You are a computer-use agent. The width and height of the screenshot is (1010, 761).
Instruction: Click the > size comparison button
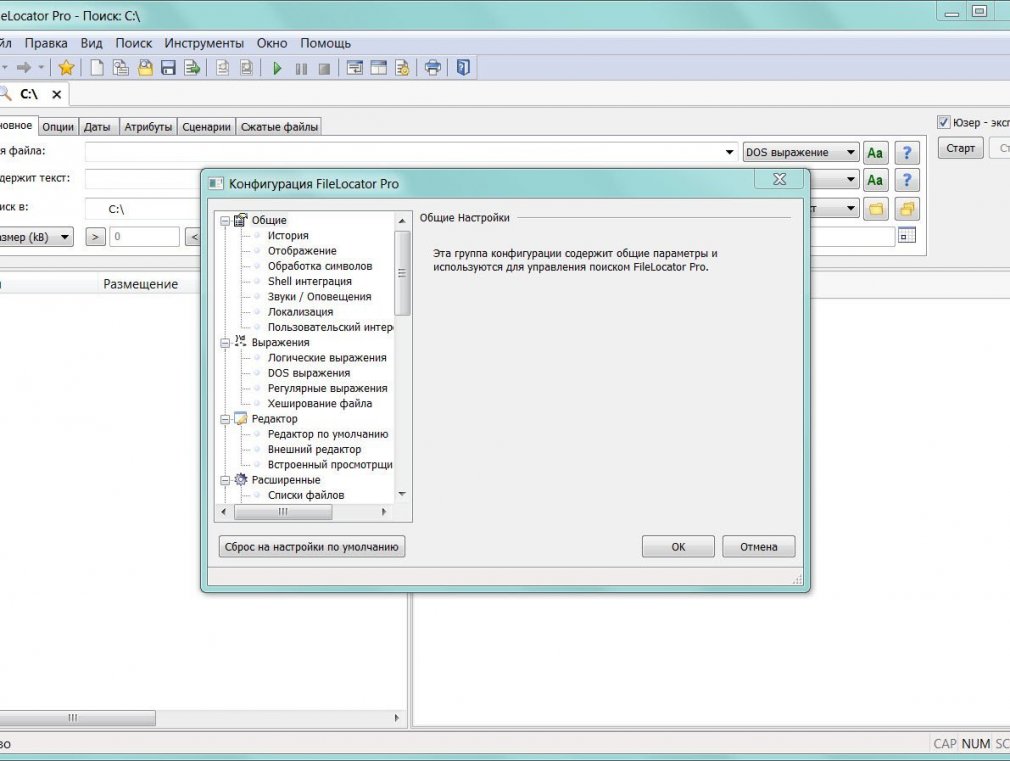click(95, 237)
